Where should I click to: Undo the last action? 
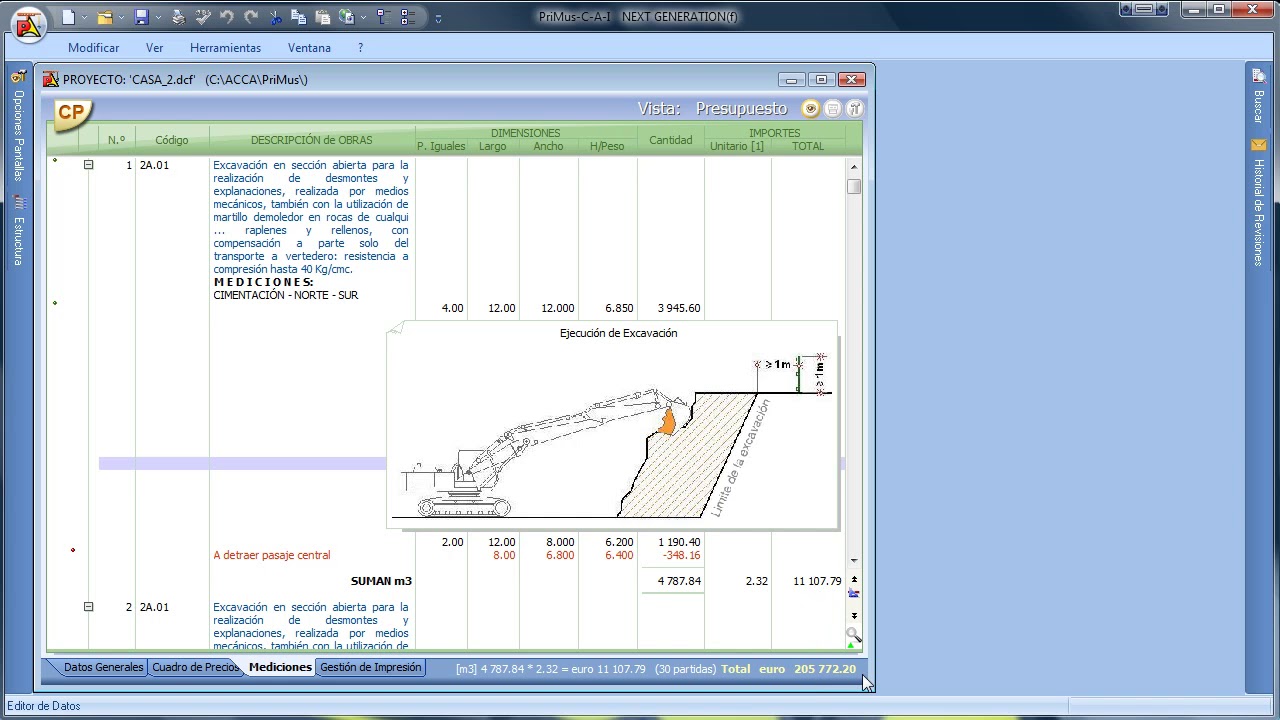coord(227,17)
